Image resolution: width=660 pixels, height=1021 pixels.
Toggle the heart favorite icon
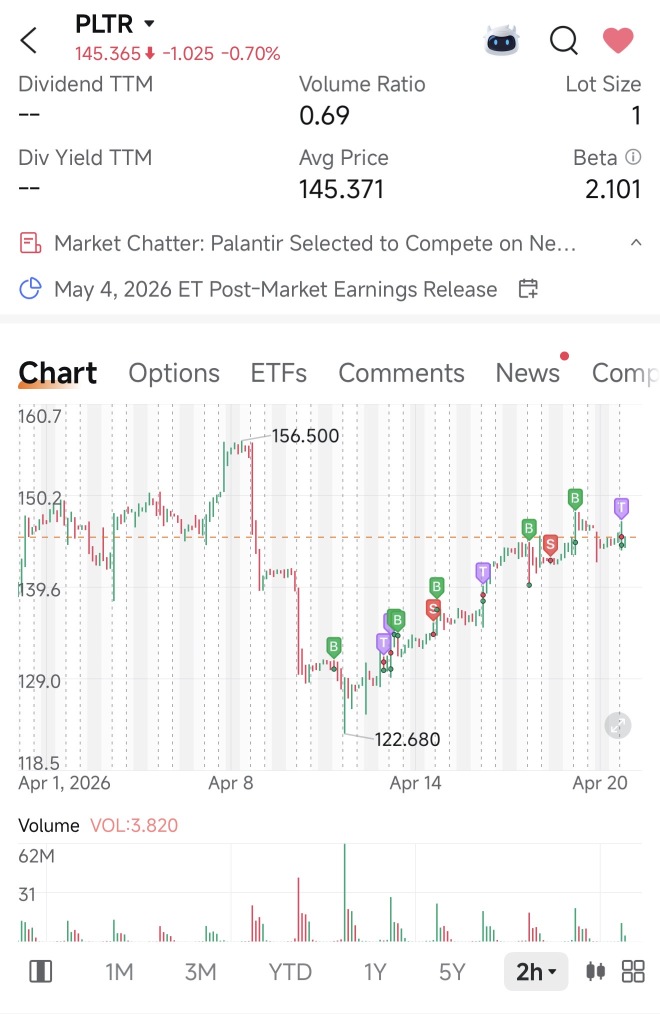pyautogui.click(x=618, y=40)
